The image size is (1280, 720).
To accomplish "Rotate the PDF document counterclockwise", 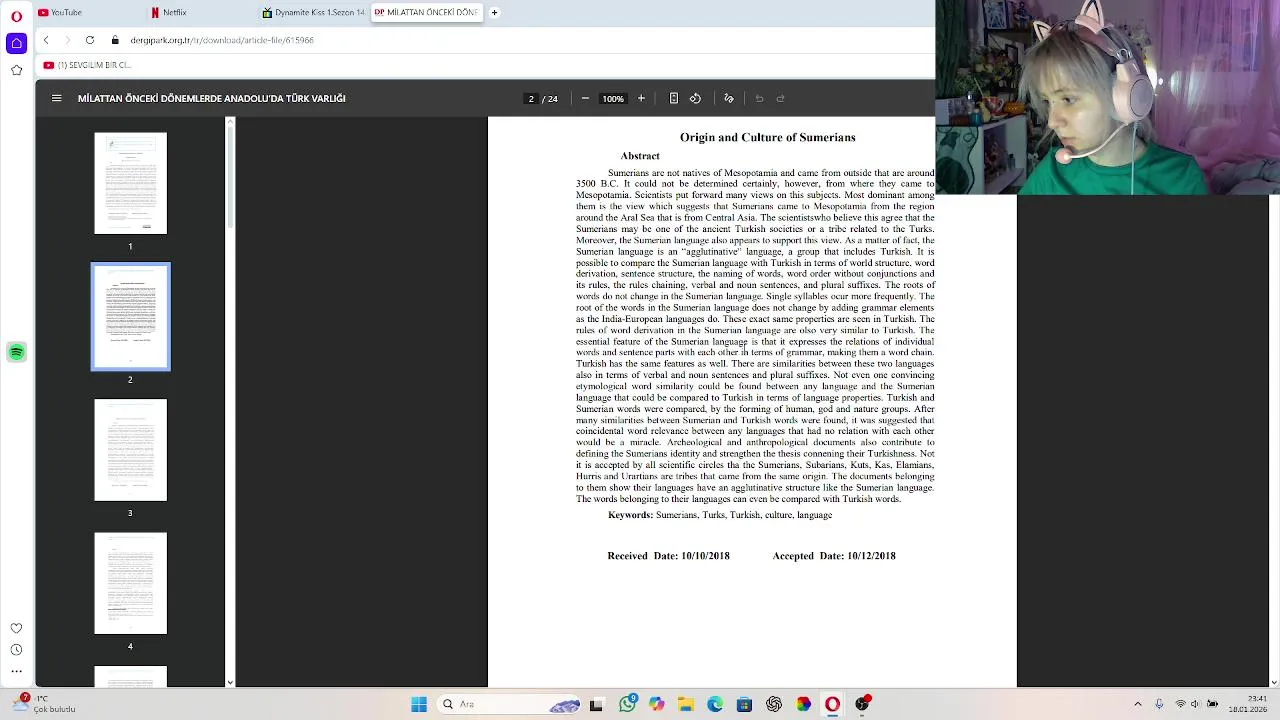I will point(696,98).
